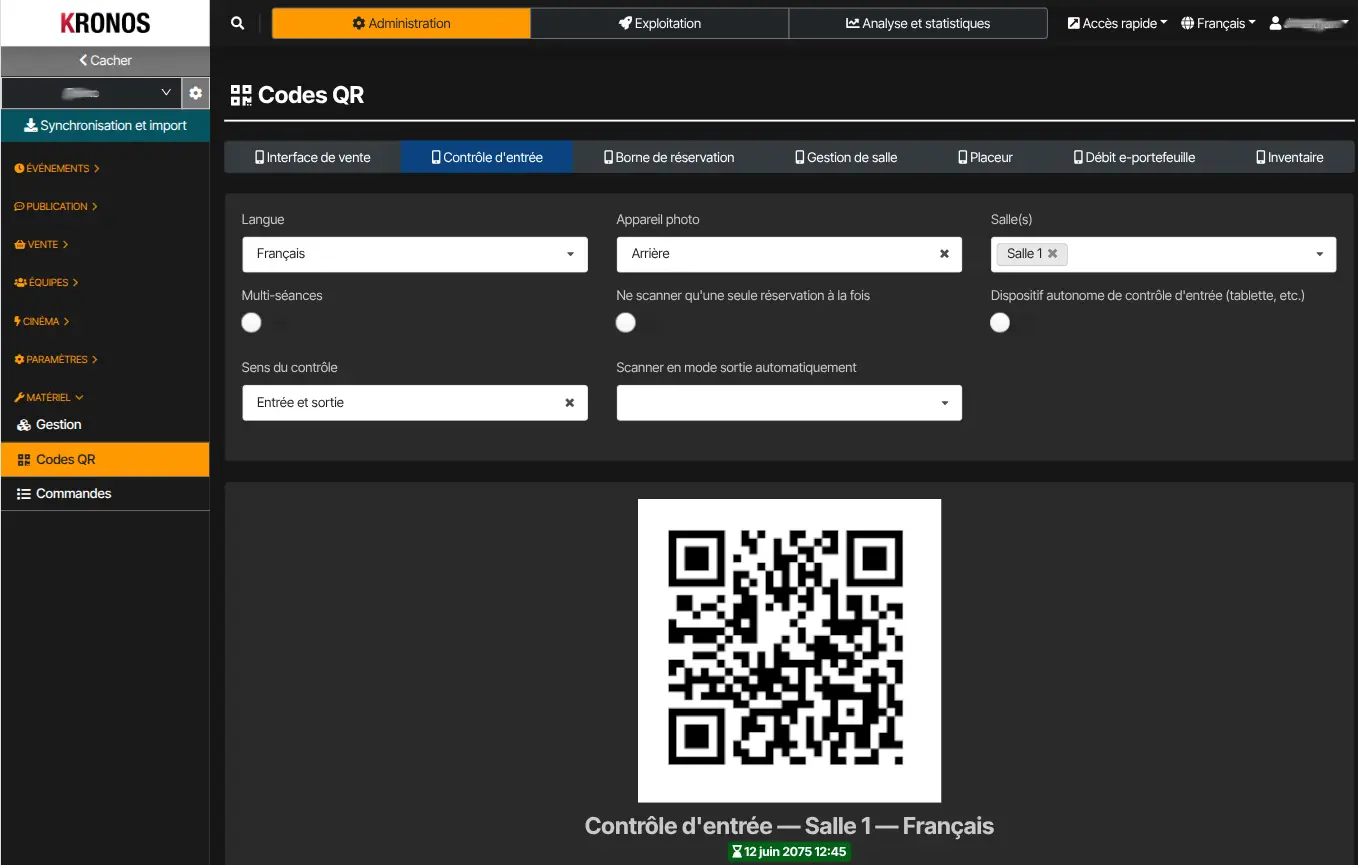
Task: Click the gear settings icon
Action: [x=196, y=93]
